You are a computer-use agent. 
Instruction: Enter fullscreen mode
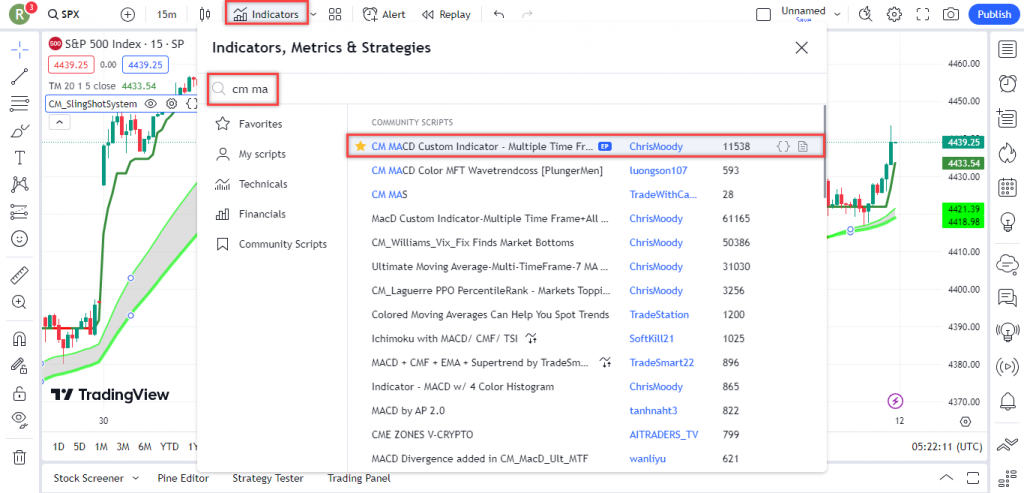coord(923,14)
